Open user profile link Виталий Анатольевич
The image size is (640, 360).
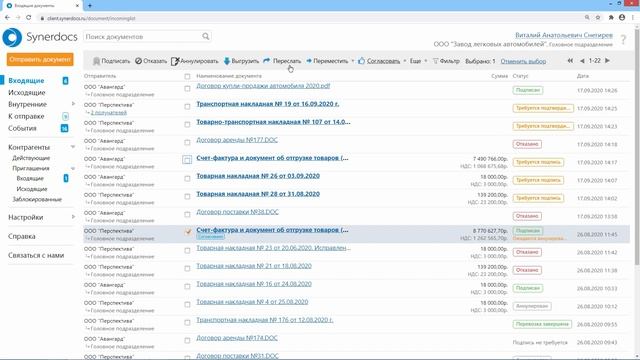pos(564,35)
